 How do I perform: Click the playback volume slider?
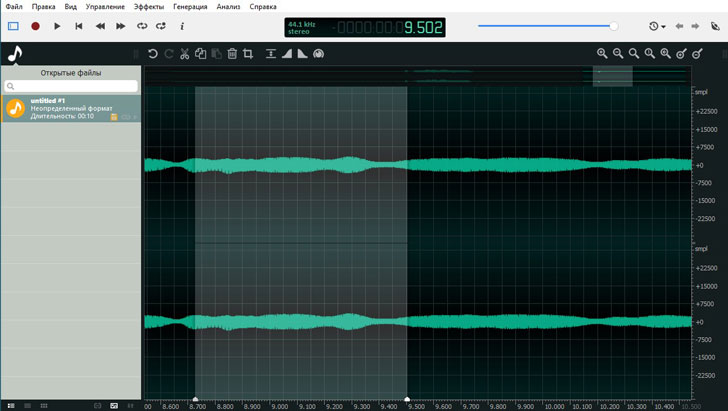(546, 26)
